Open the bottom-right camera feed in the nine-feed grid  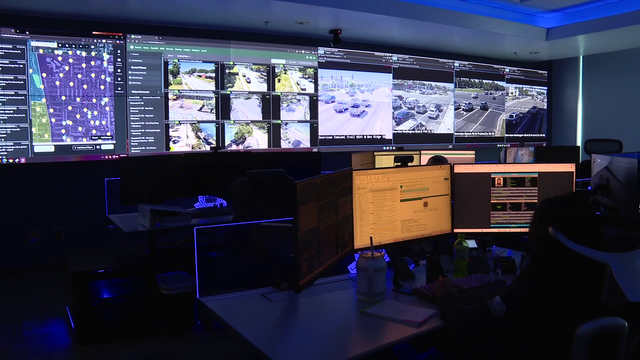[295, 135]
